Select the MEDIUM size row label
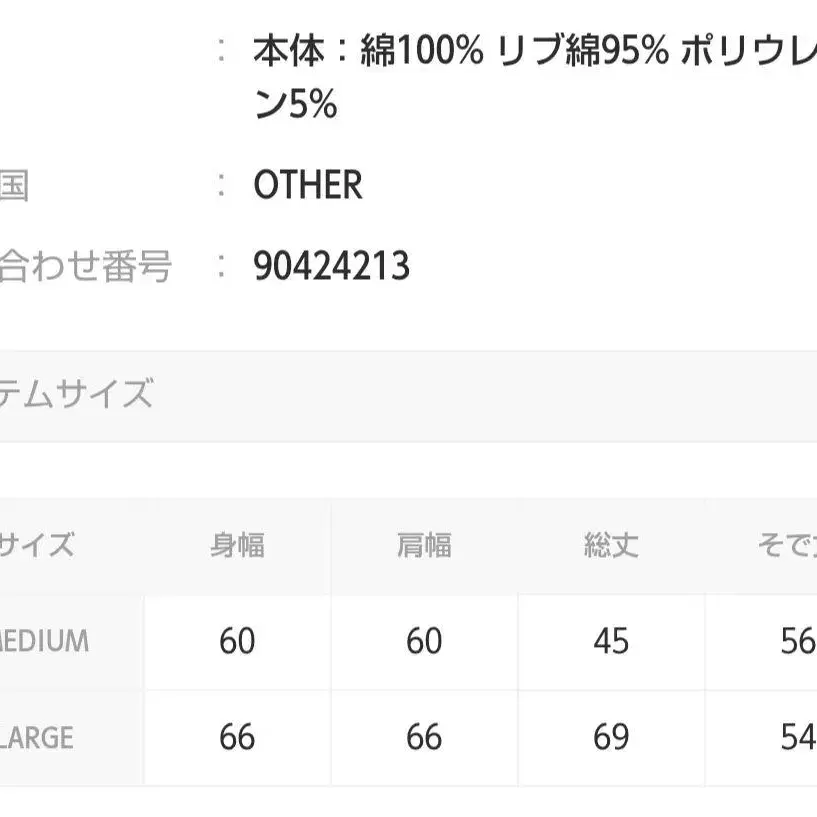This screenshot has height=817, width=817. [45, 640]
